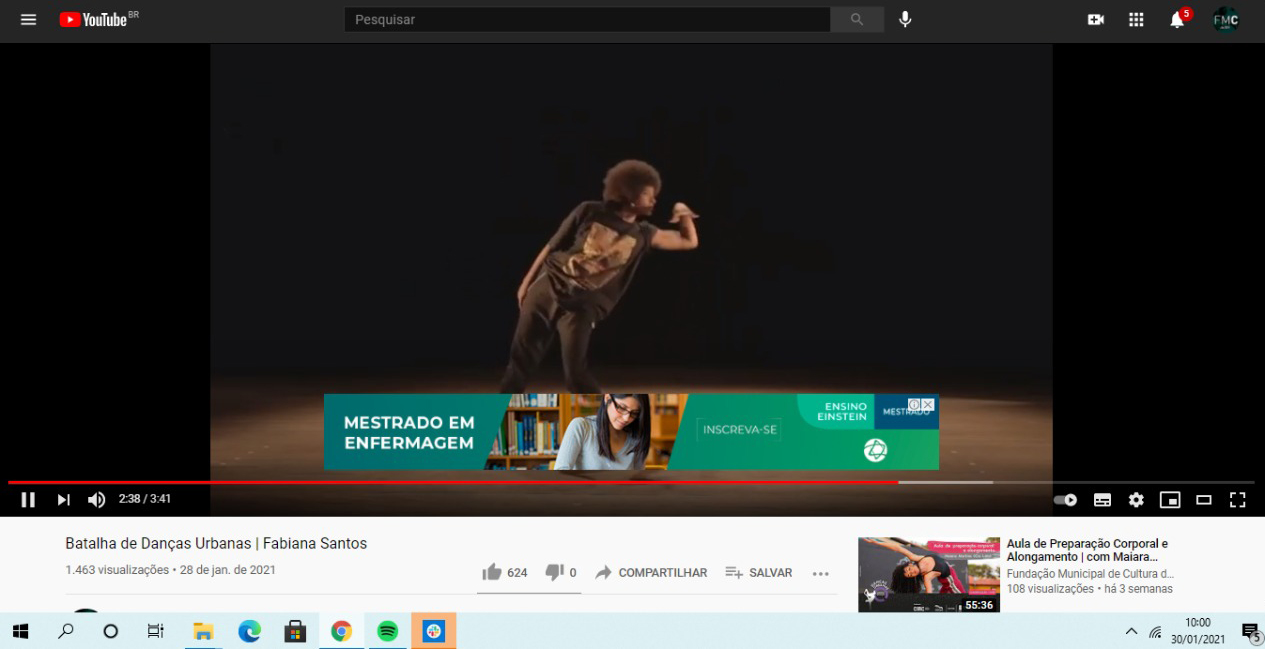Close the Mestrado em Enfermagem ad banner
This screenshot has height=649, width=1265.
(x=928, y=404)
